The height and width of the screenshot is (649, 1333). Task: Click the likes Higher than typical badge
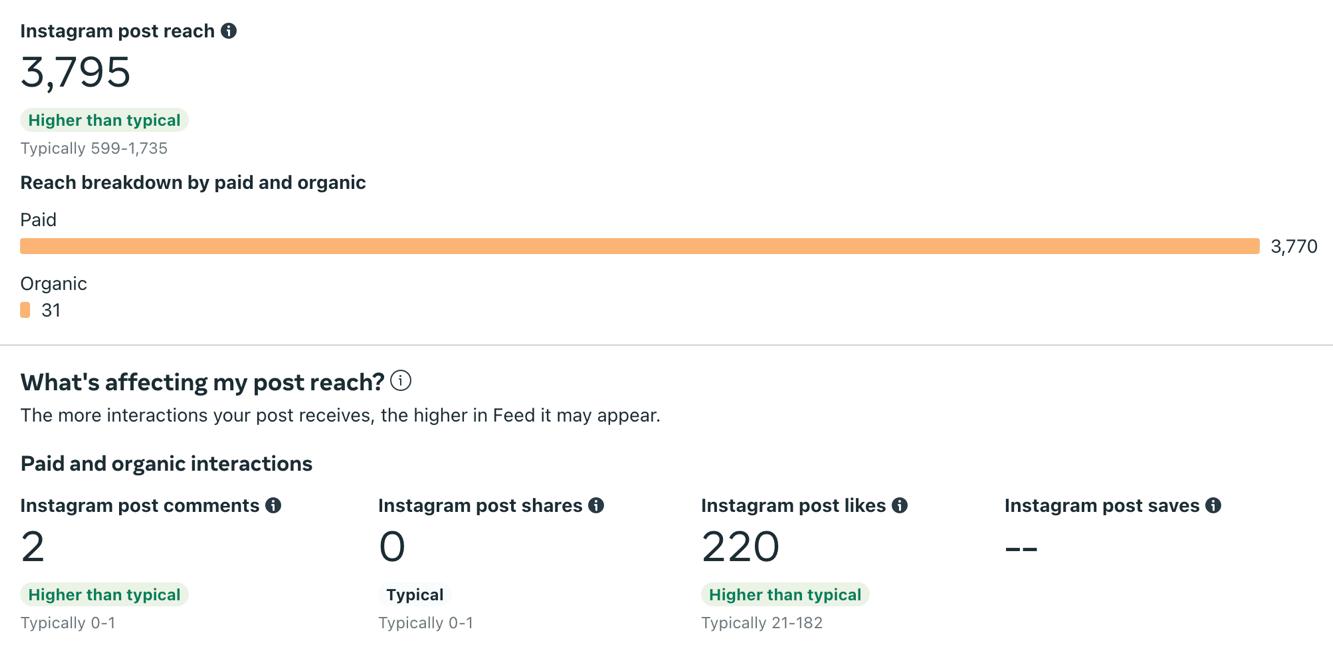click(785, 595)
